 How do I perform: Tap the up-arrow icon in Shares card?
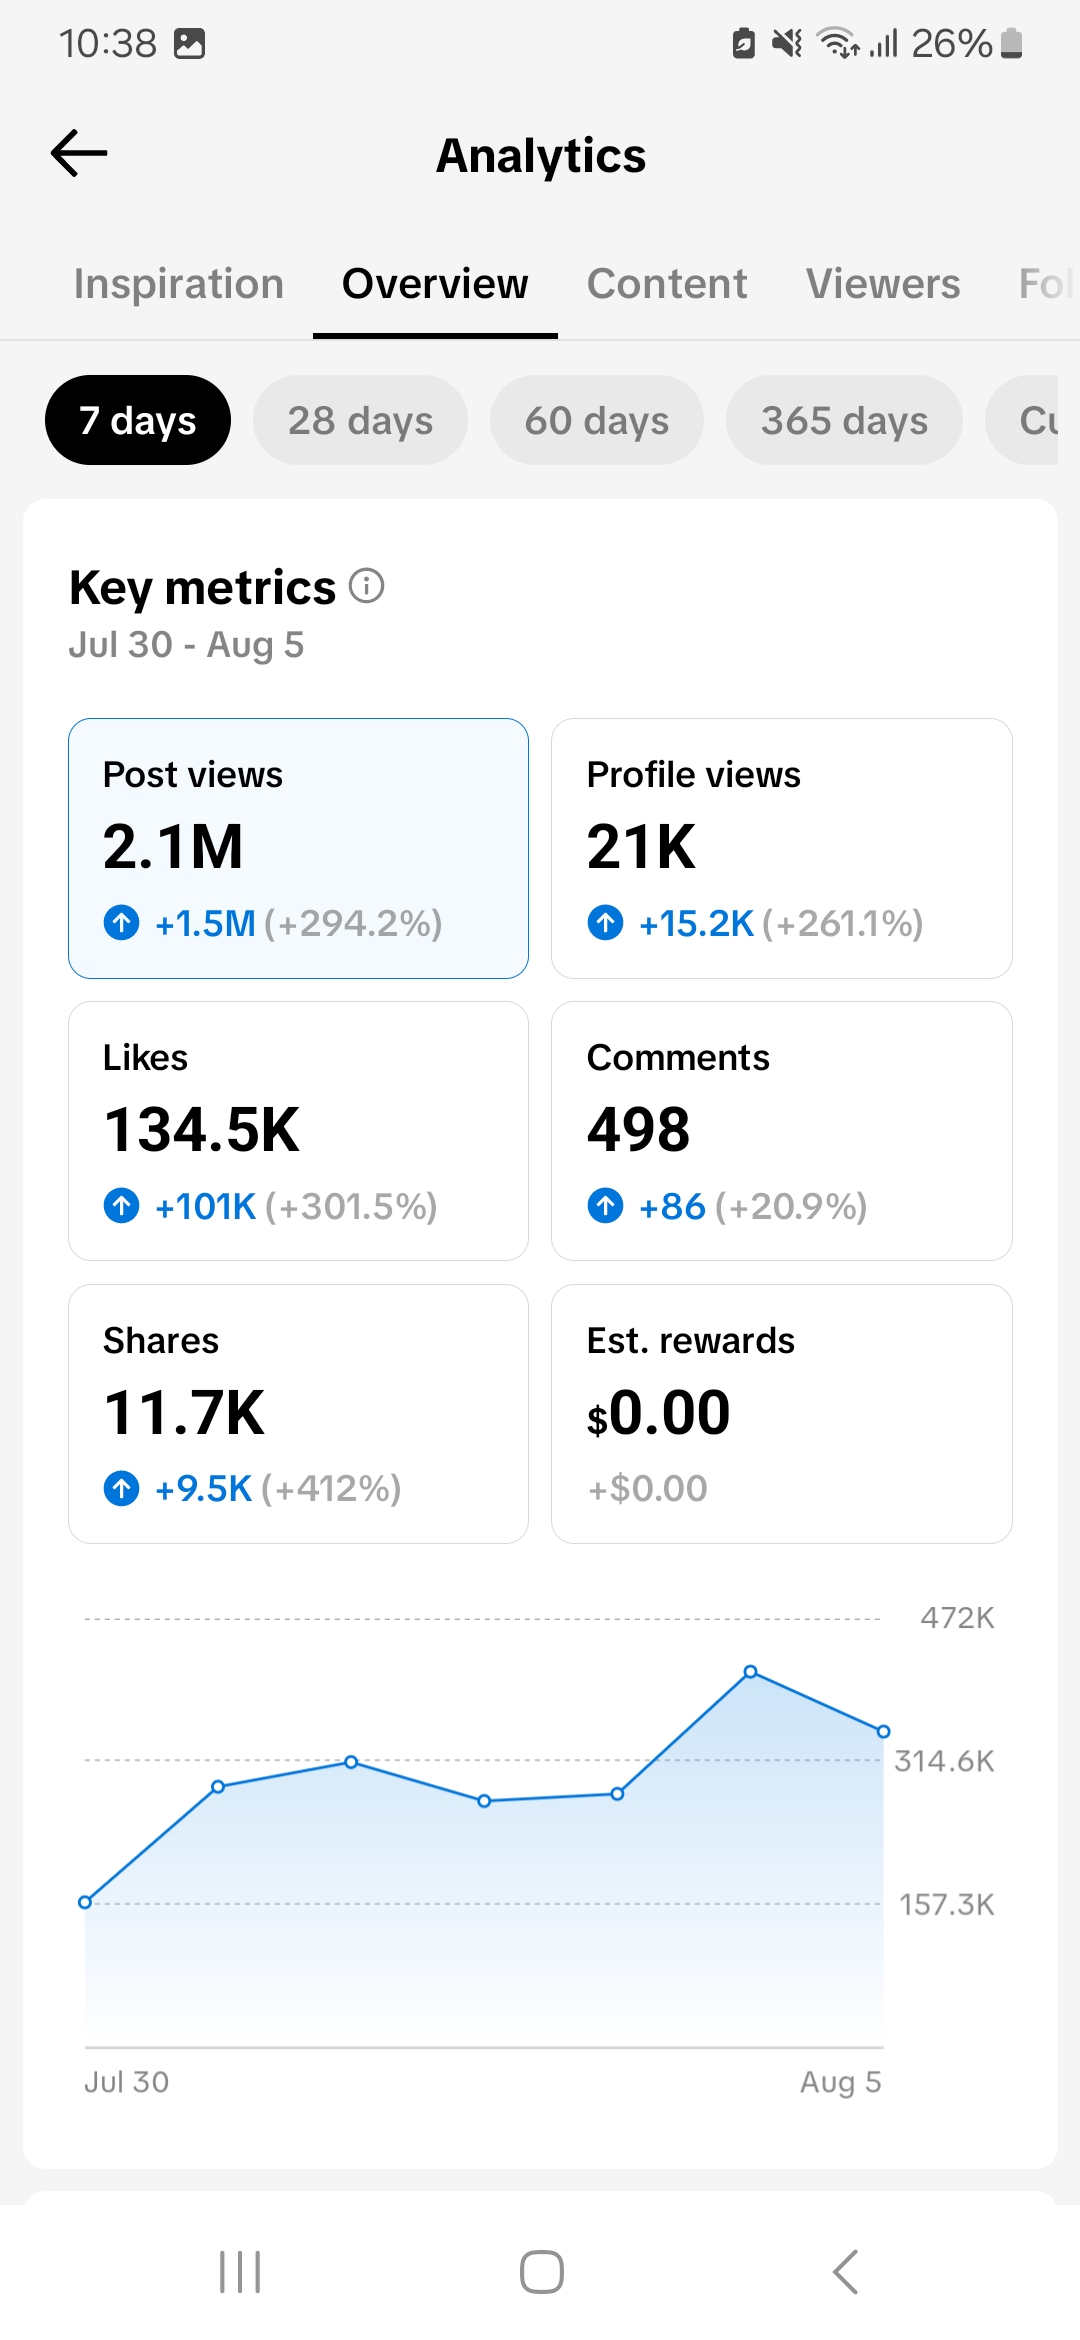(122, 1488)
